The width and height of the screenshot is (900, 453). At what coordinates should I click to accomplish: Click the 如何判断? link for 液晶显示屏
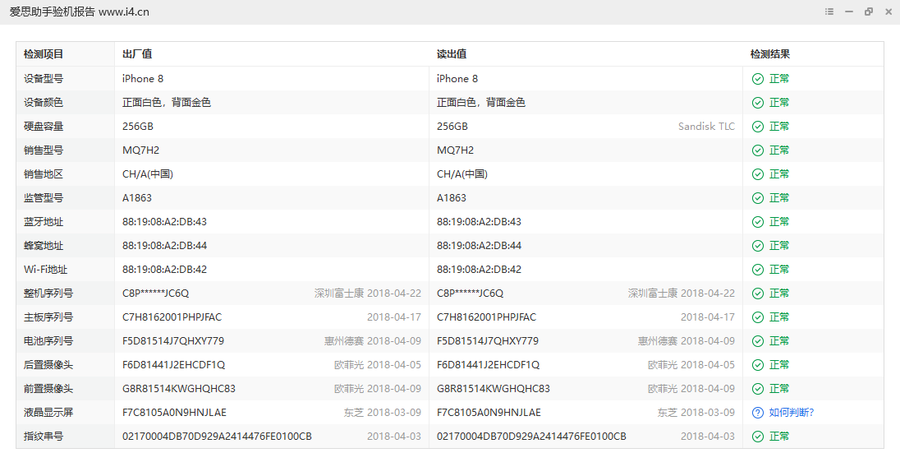pyautogui.click(x=792, y=412)
